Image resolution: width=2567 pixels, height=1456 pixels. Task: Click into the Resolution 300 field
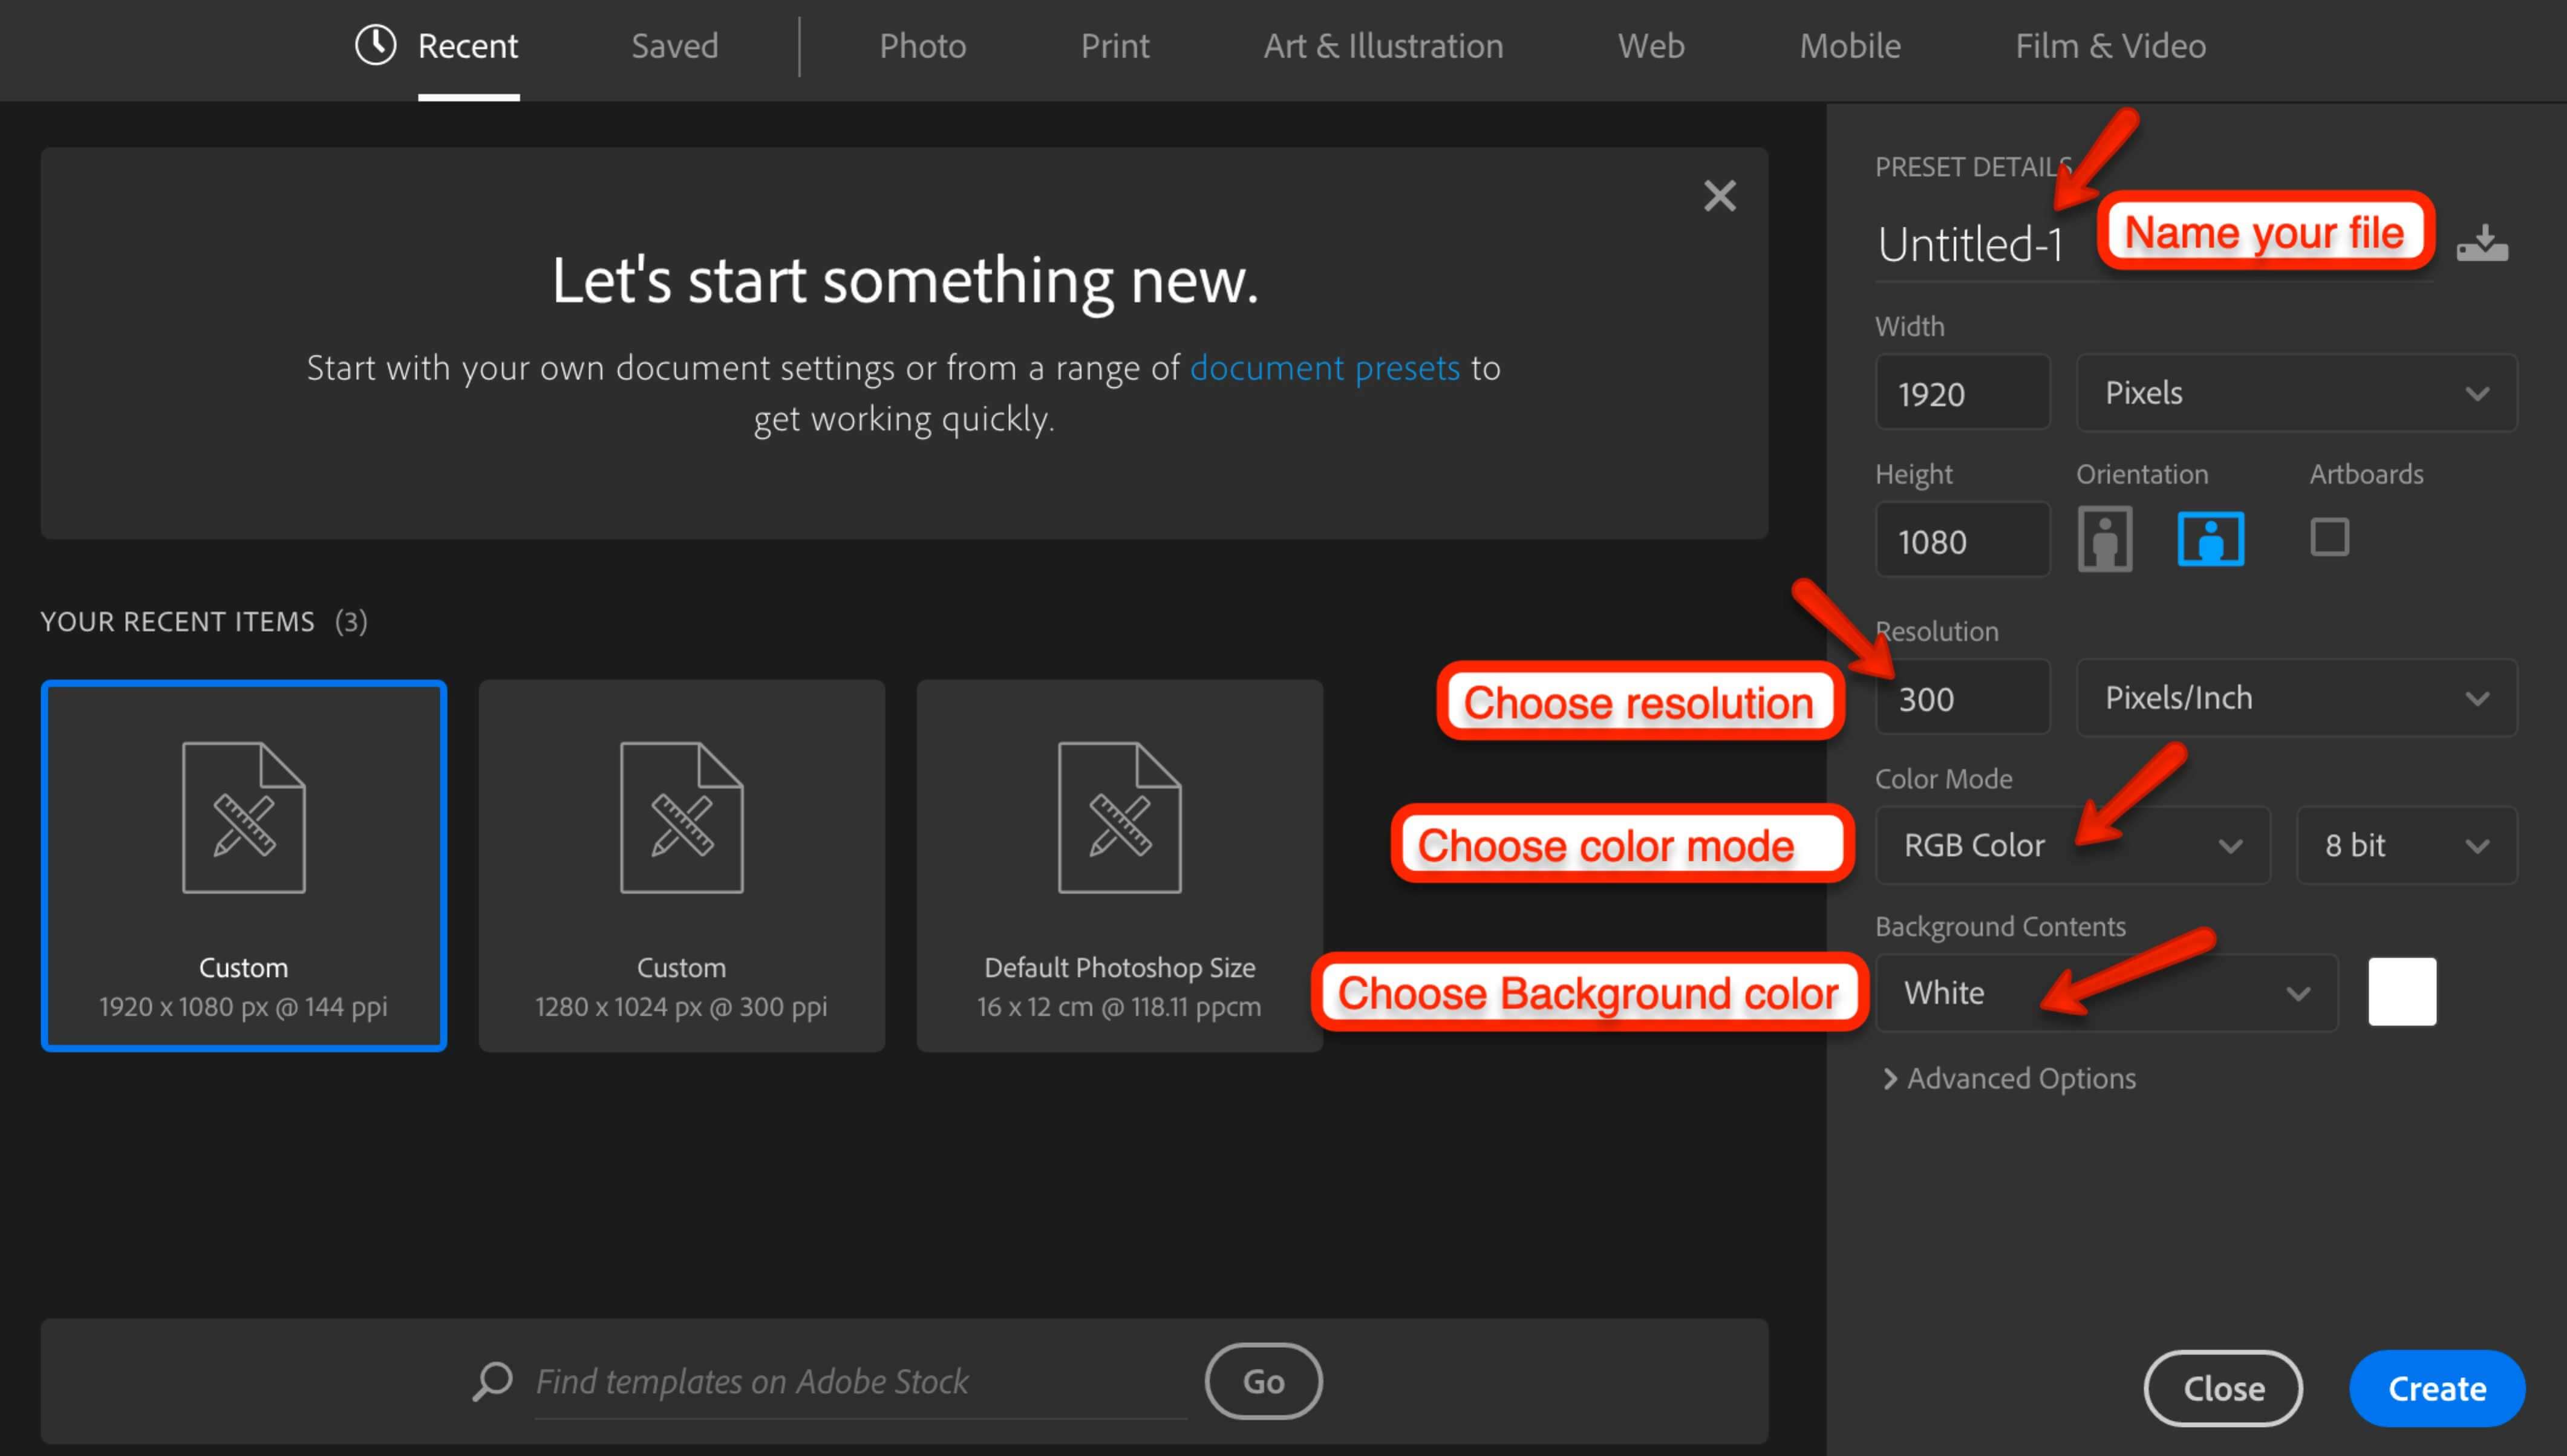tap(1962, 698)
